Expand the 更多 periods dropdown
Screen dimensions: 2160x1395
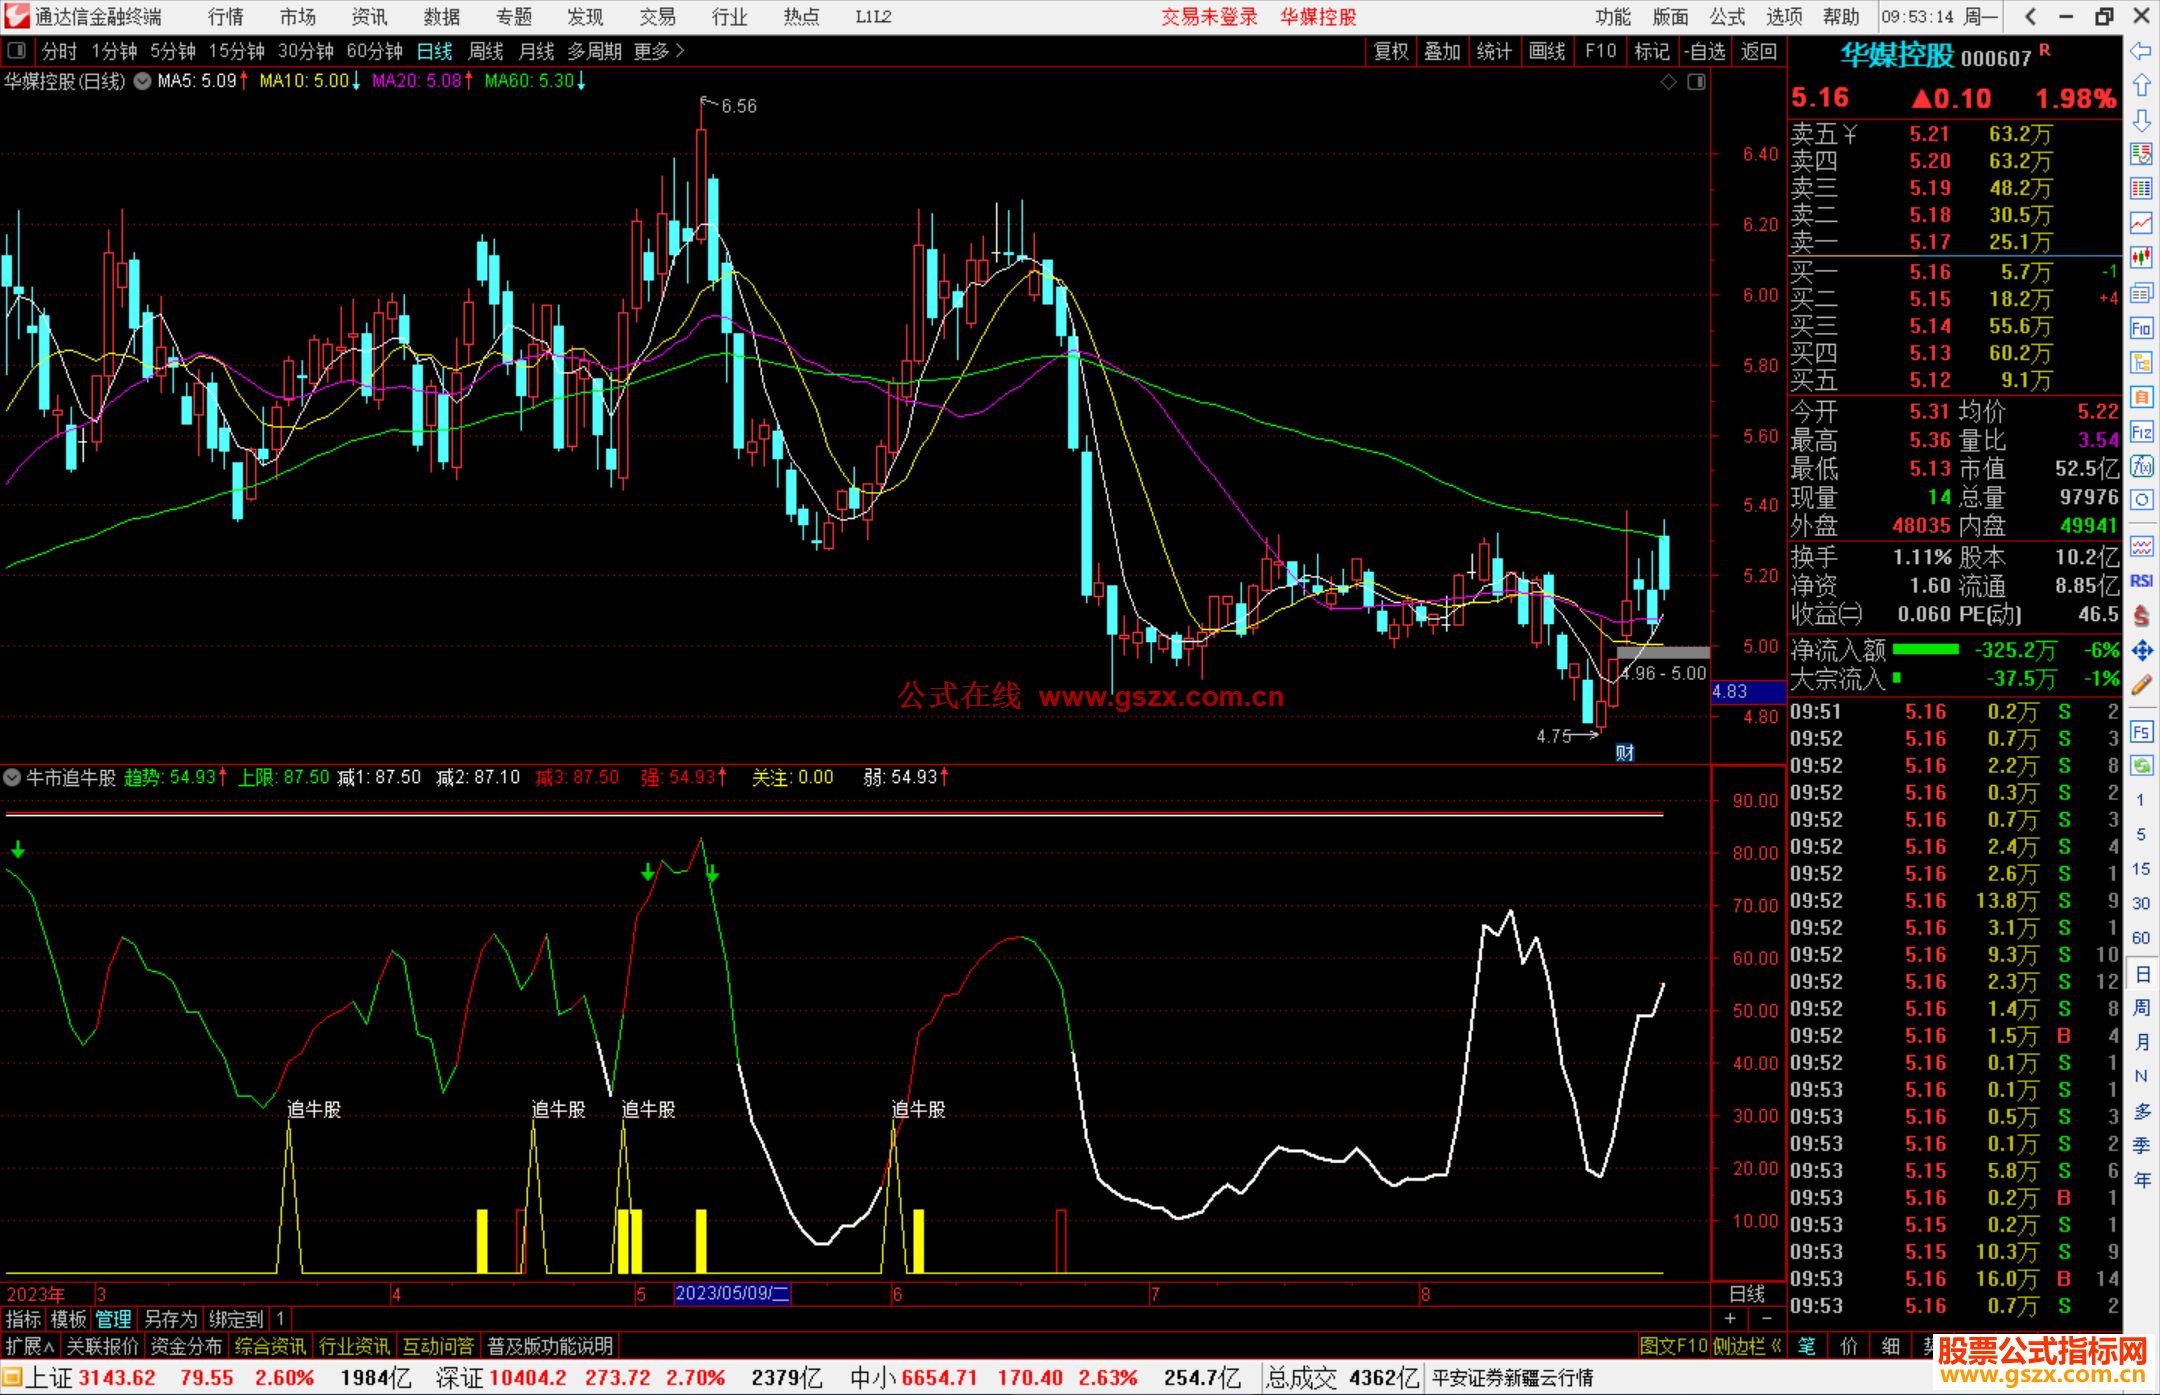(658, 51)
